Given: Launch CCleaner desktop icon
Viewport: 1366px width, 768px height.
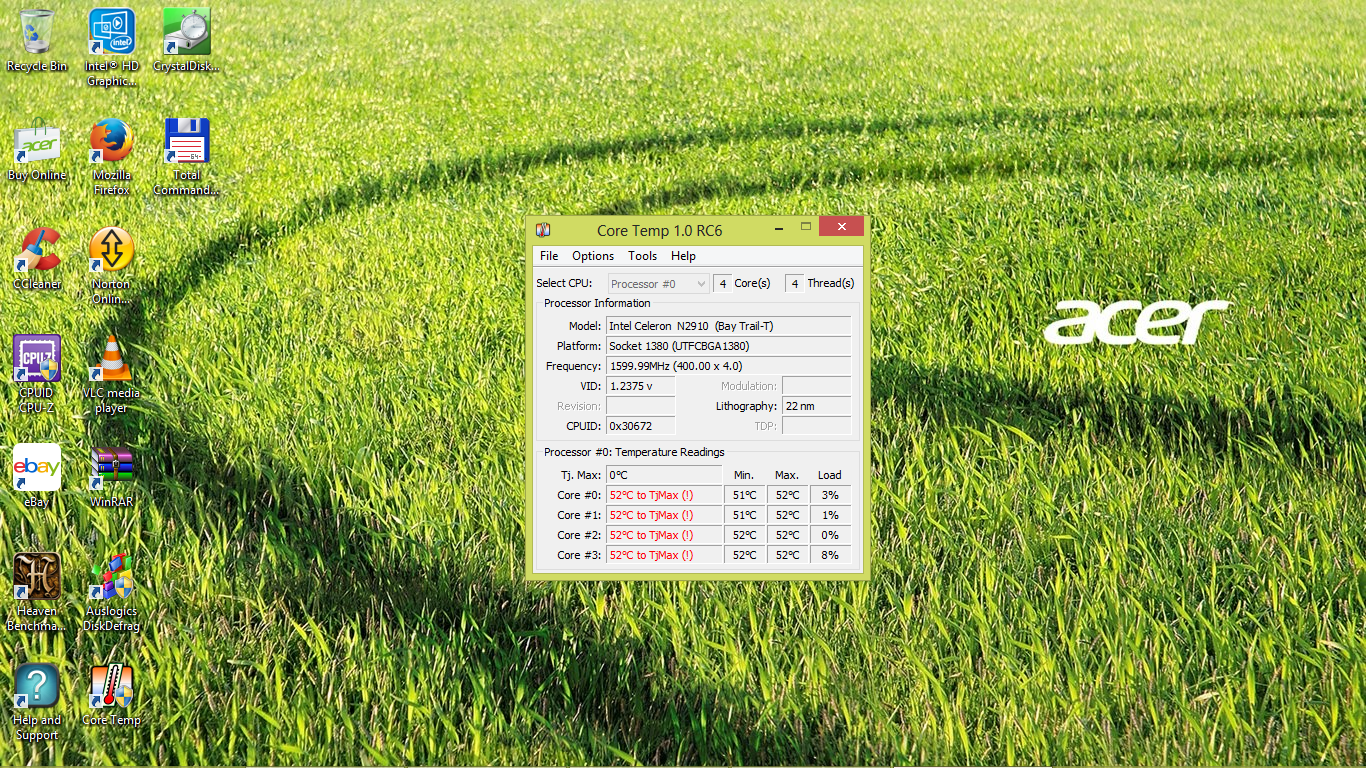Looking at the screenshot, I should tap(37, 251).
